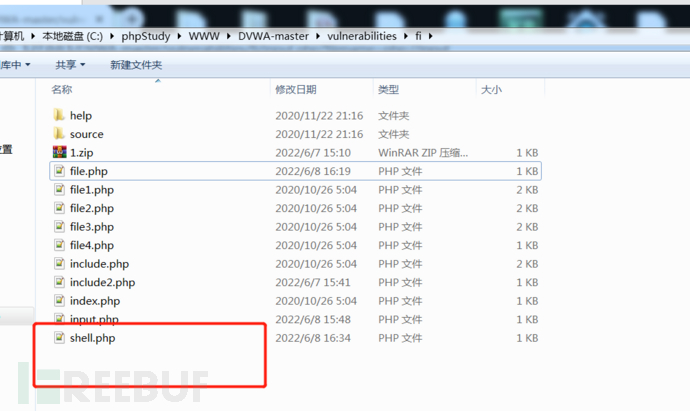Select the include.php name text
Image resolution: width=690 pixels, height=411 pixels.
click(x=99, y=264)
